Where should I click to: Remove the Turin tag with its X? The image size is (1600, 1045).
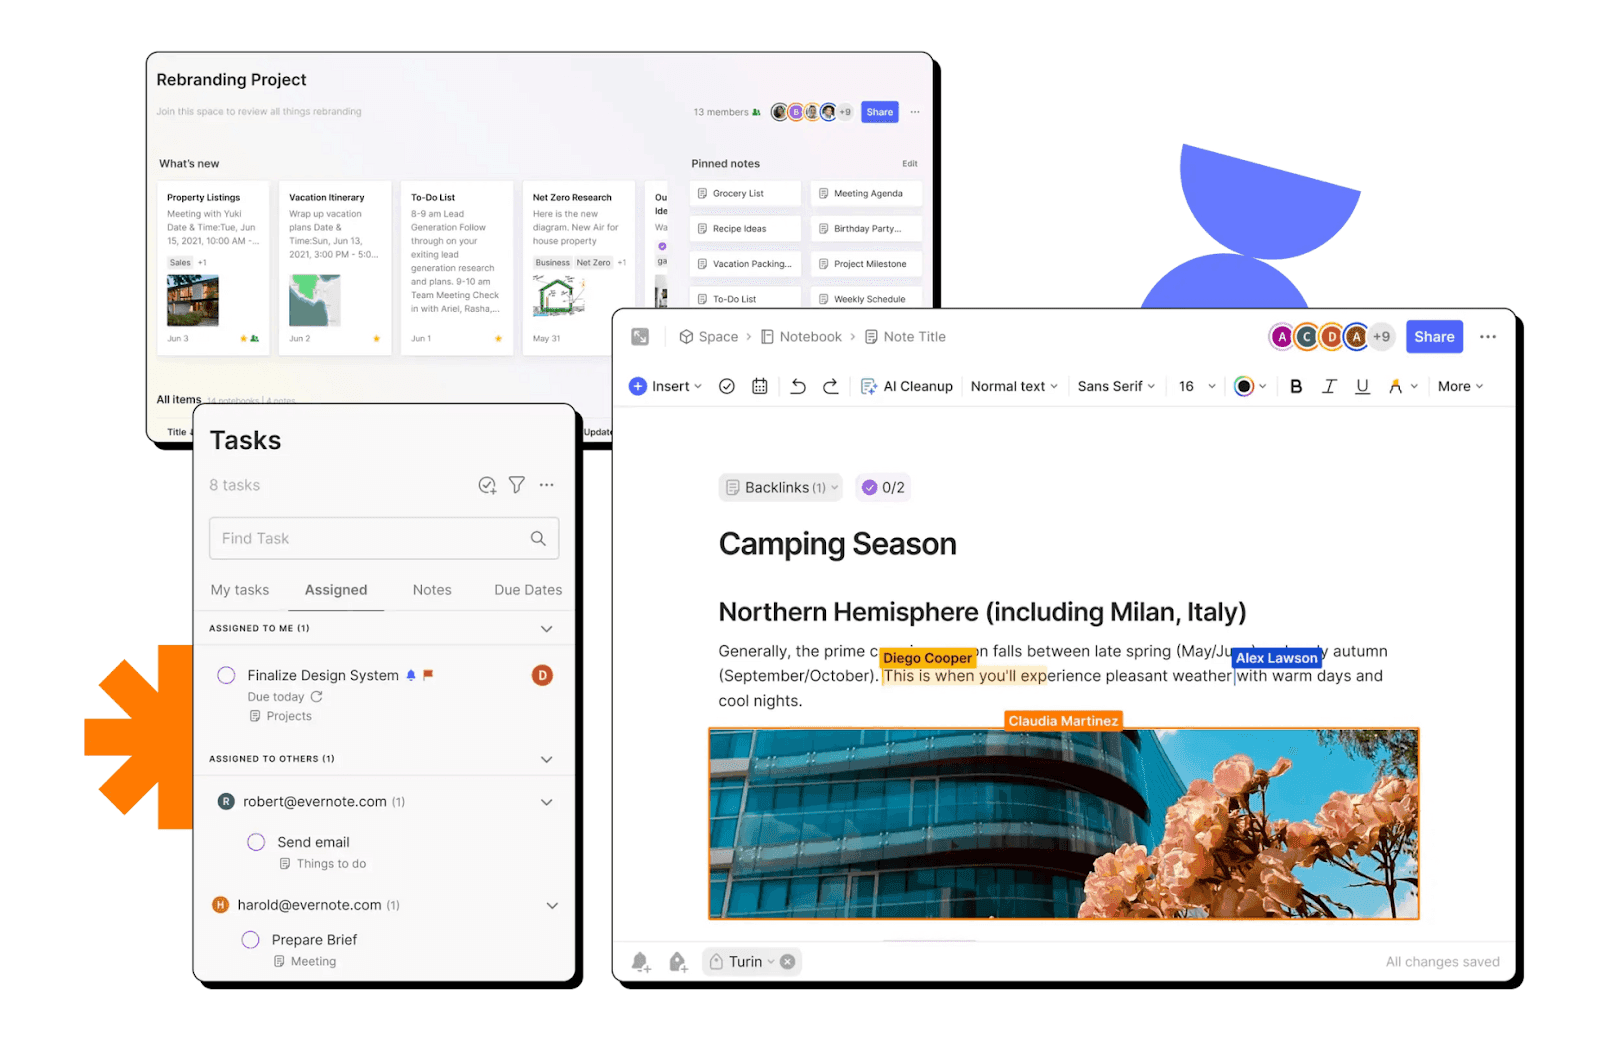[787, 961]
